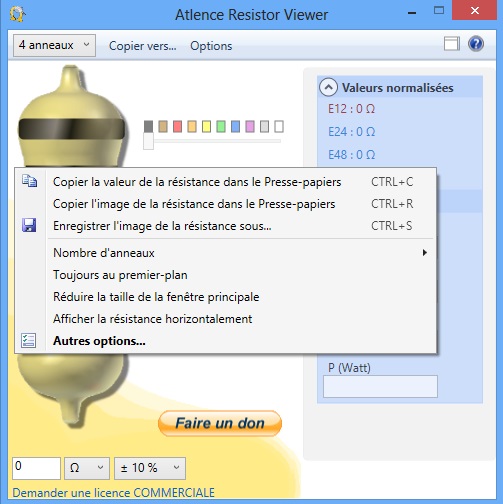
Task: Click the P (Watt) input field
Action: pos(380,386)
